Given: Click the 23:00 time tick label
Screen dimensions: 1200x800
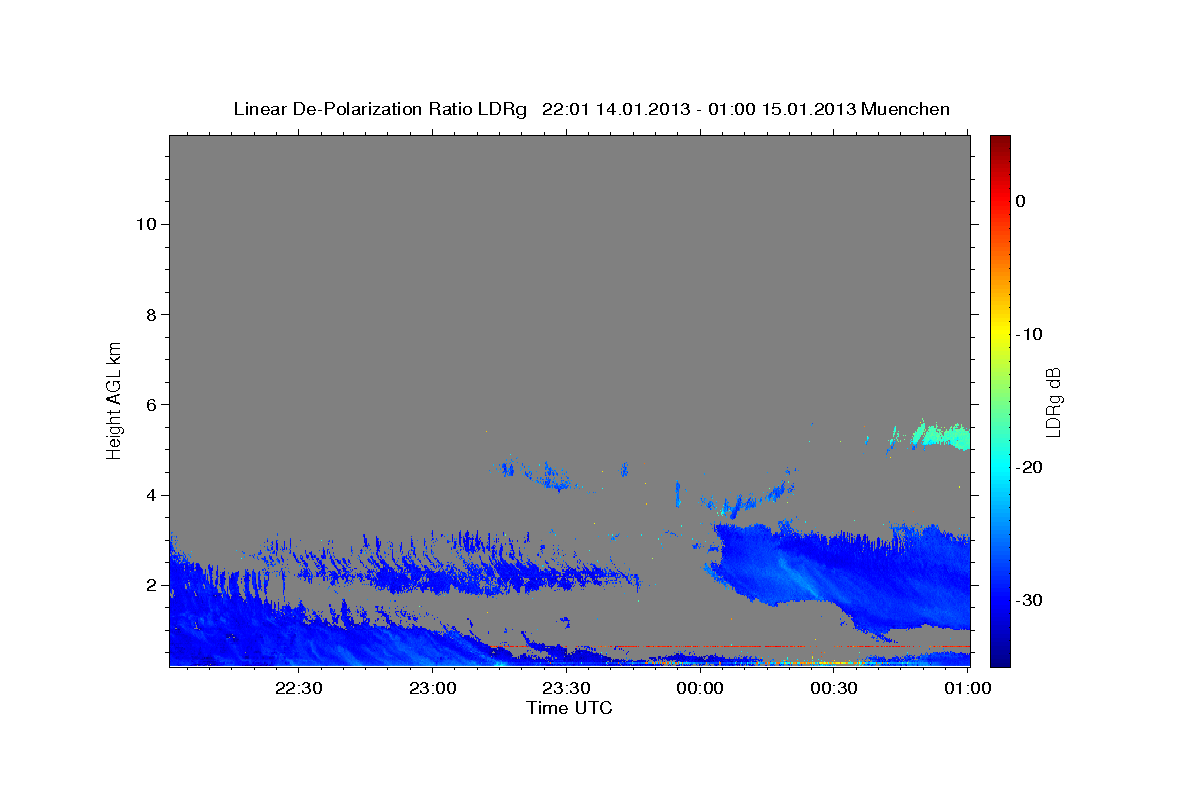Looking at the screenshot, I should [x=433, y=688].
